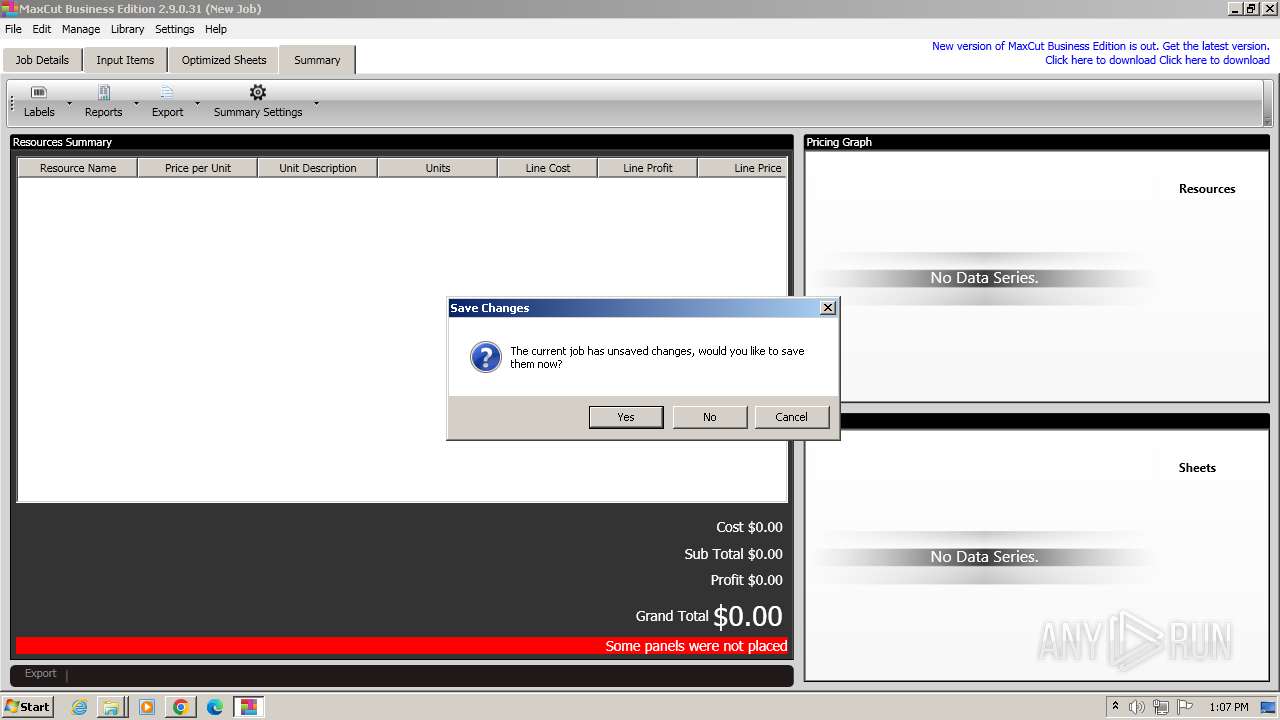Screen dimensions: 1280x720
Task: Click the Sheets legend in lower graph
Action: pyautogui.click(x=1197, y=468)
